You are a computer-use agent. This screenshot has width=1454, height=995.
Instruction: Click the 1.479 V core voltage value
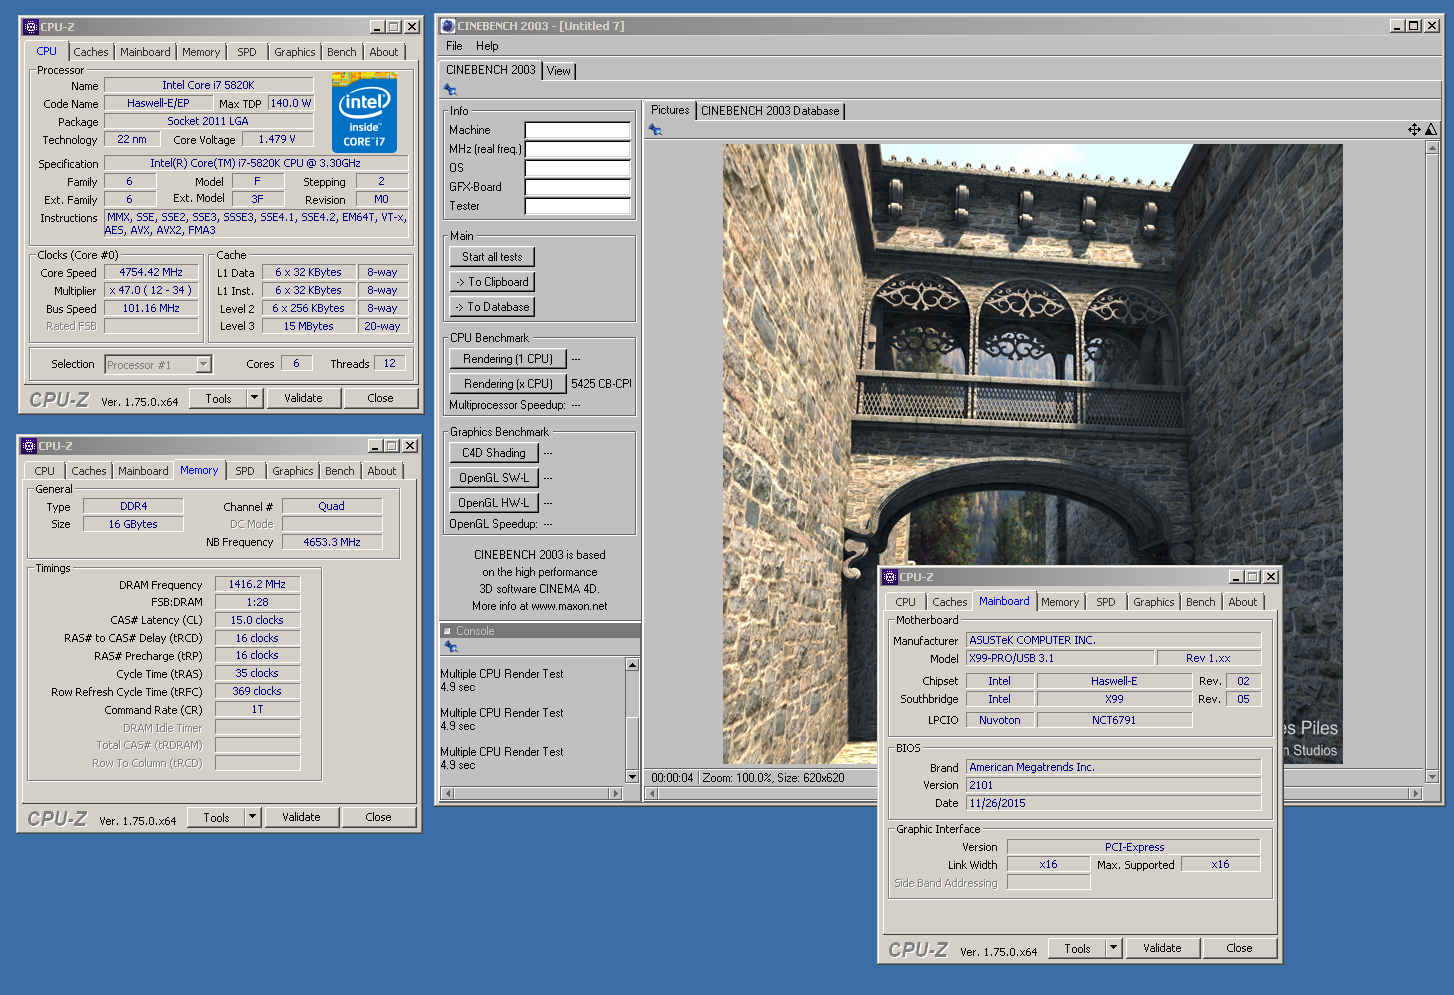277,139
